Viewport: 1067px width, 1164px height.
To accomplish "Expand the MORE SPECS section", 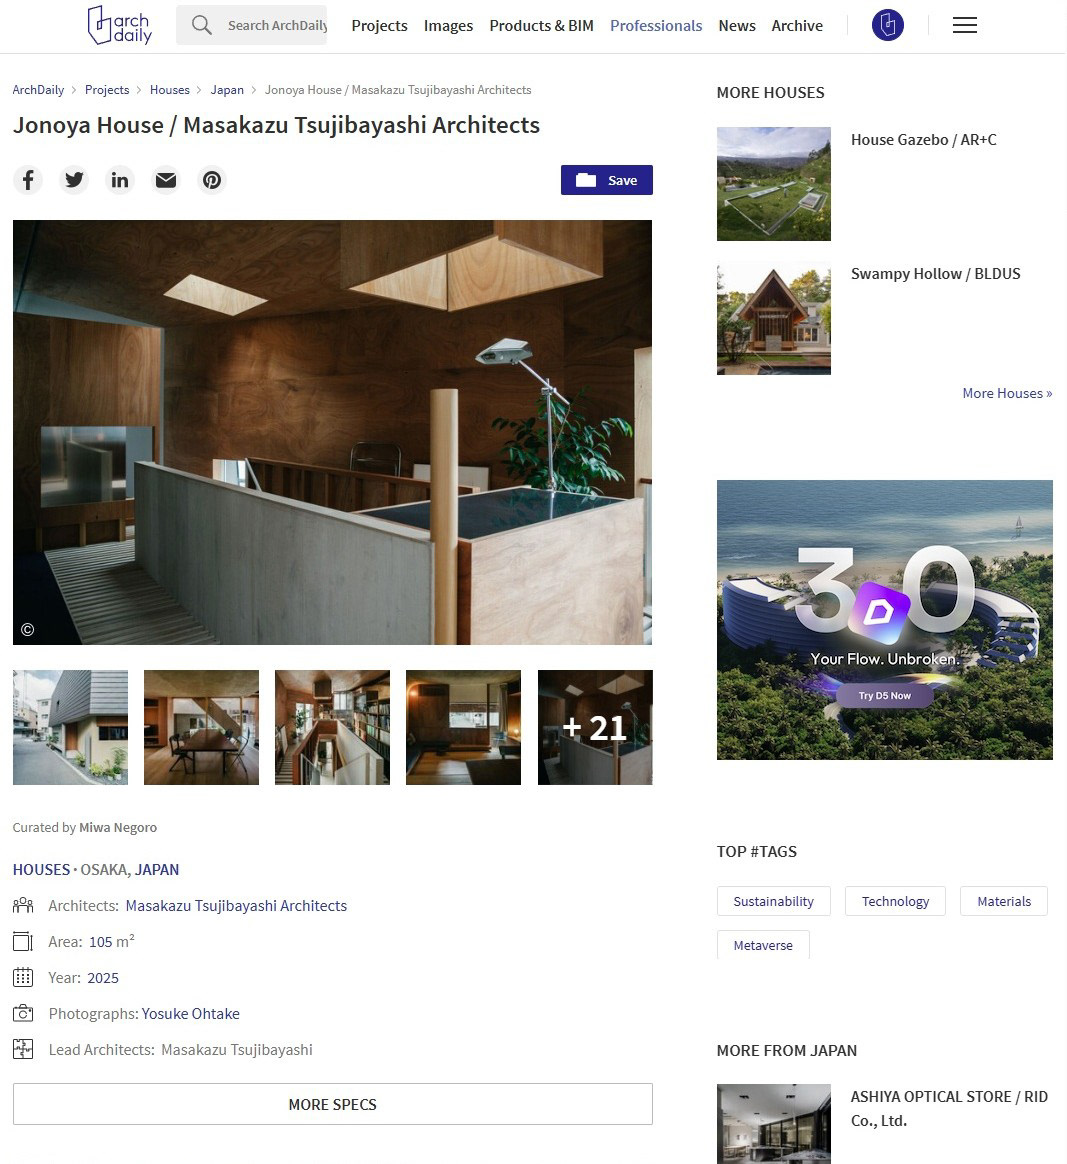I will [x=333, y=1104].
